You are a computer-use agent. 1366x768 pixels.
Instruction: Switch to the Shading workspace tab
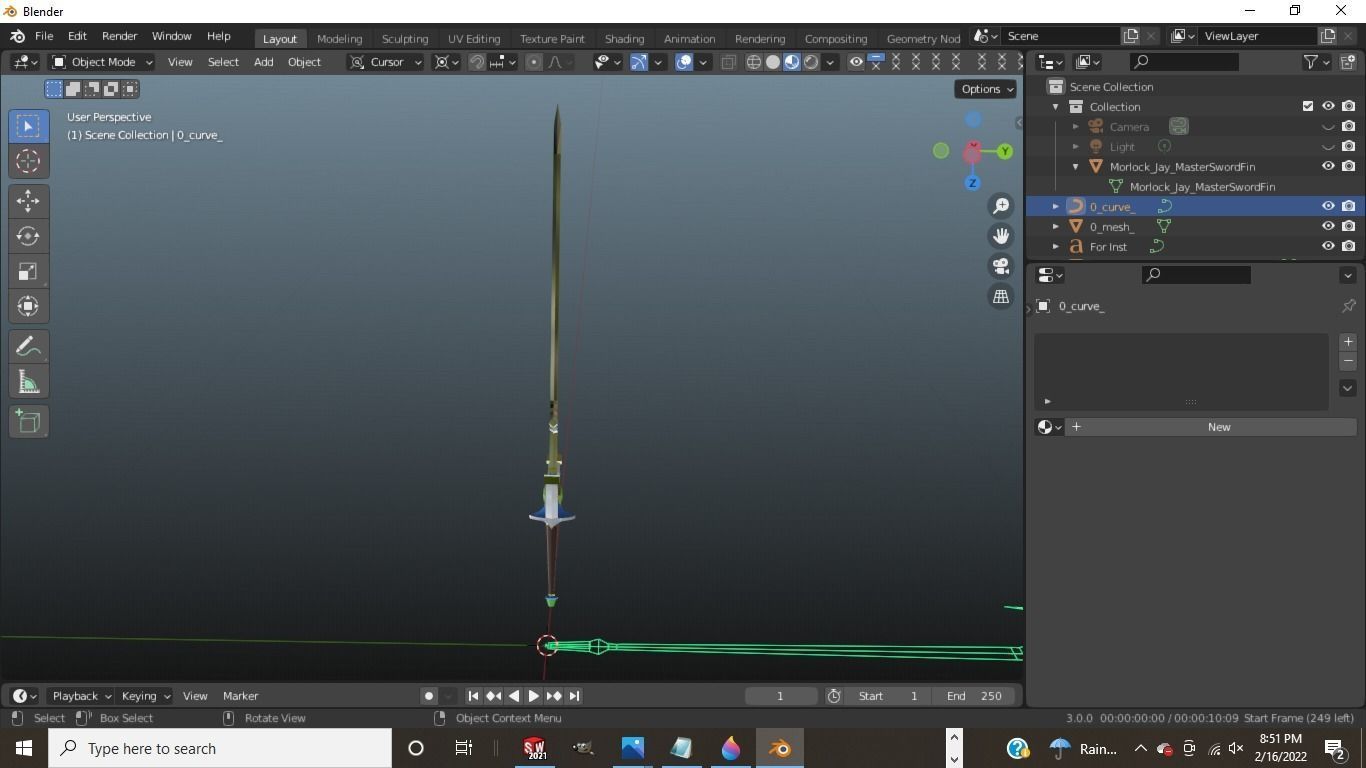pyautogui.click(x=624, y=38)
